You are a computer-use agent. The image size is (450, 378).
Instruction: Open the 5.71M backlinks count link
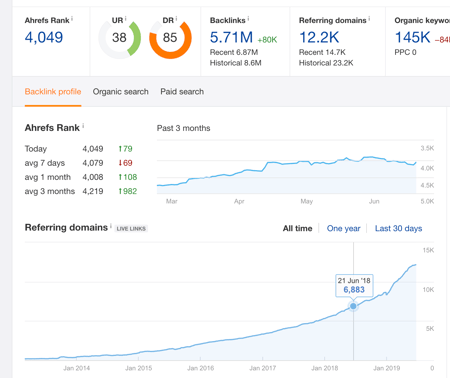[x=231, y=37]
